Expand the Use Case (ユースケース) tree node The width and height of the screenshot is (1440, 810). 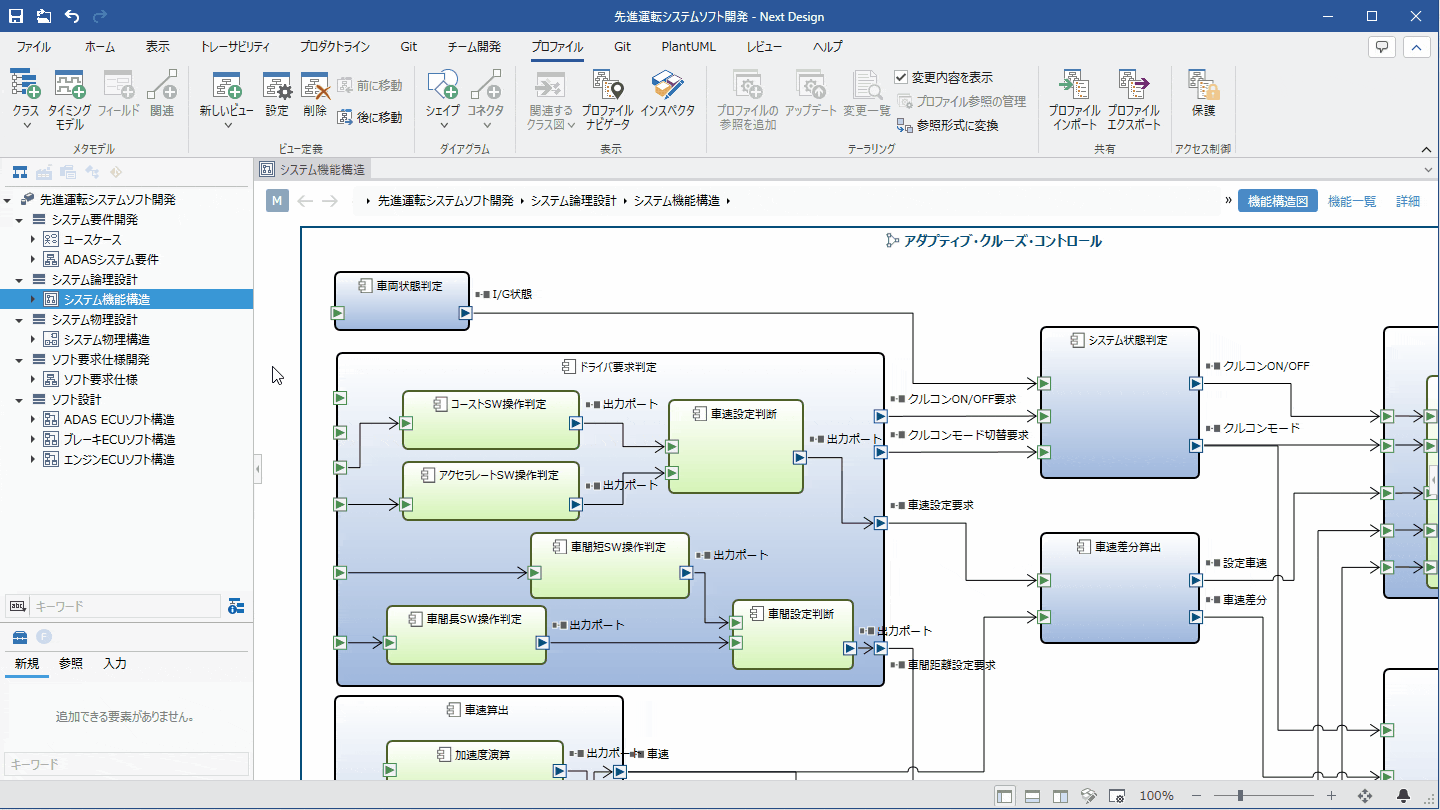(x=33, y=240)
